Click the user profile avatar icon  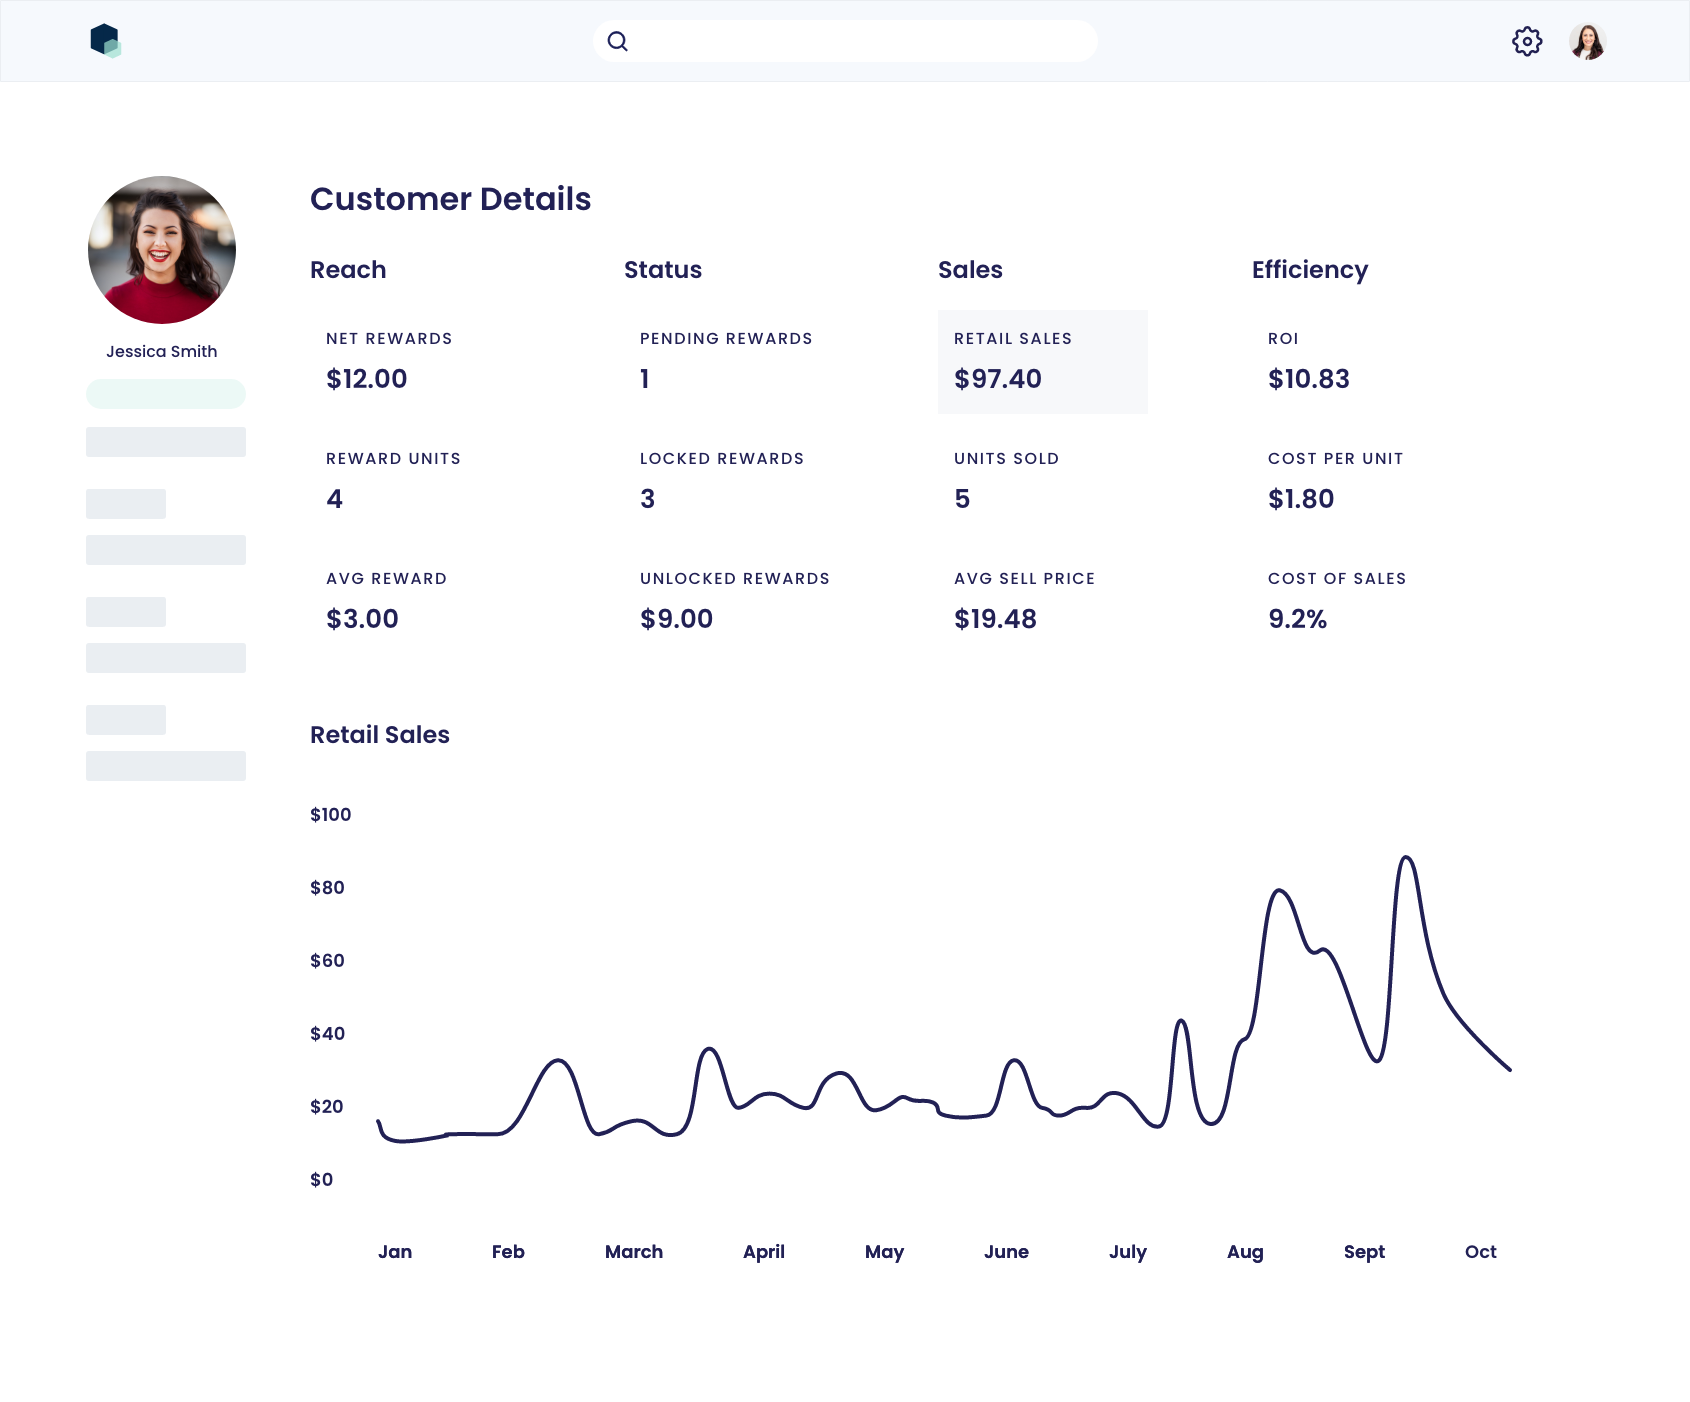pyautogui.click(x=1587, y=41)
